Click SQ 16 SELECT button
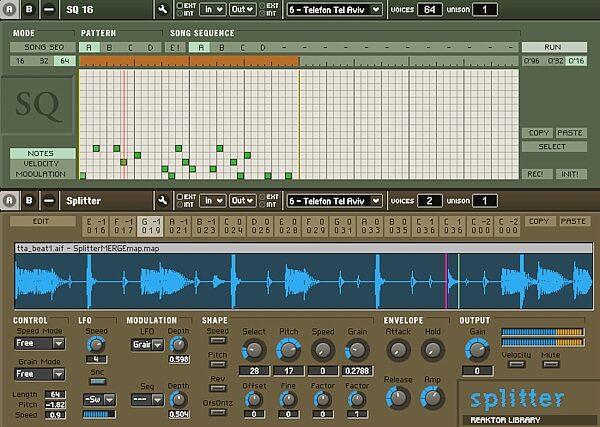The width and height of the screenshot is (600, 427). (x=554, y=147)
